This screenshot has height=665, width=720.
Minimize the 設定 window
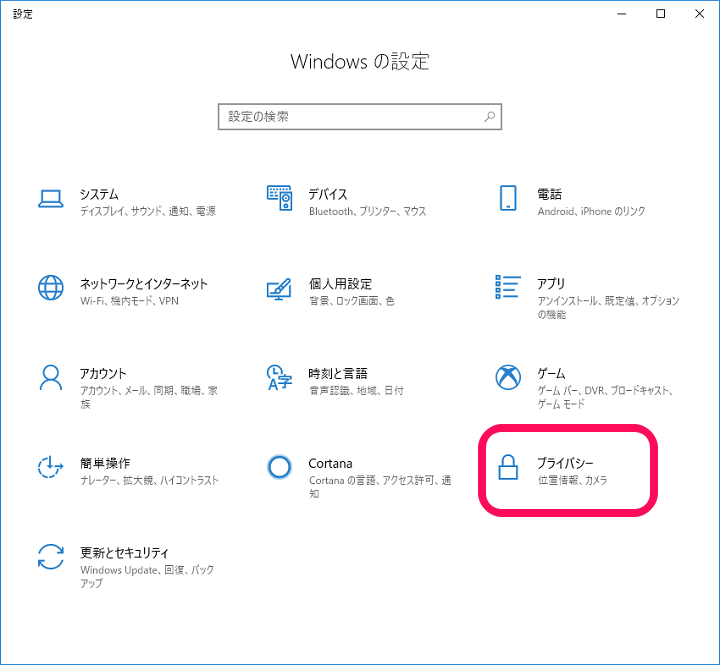(622, 14)
